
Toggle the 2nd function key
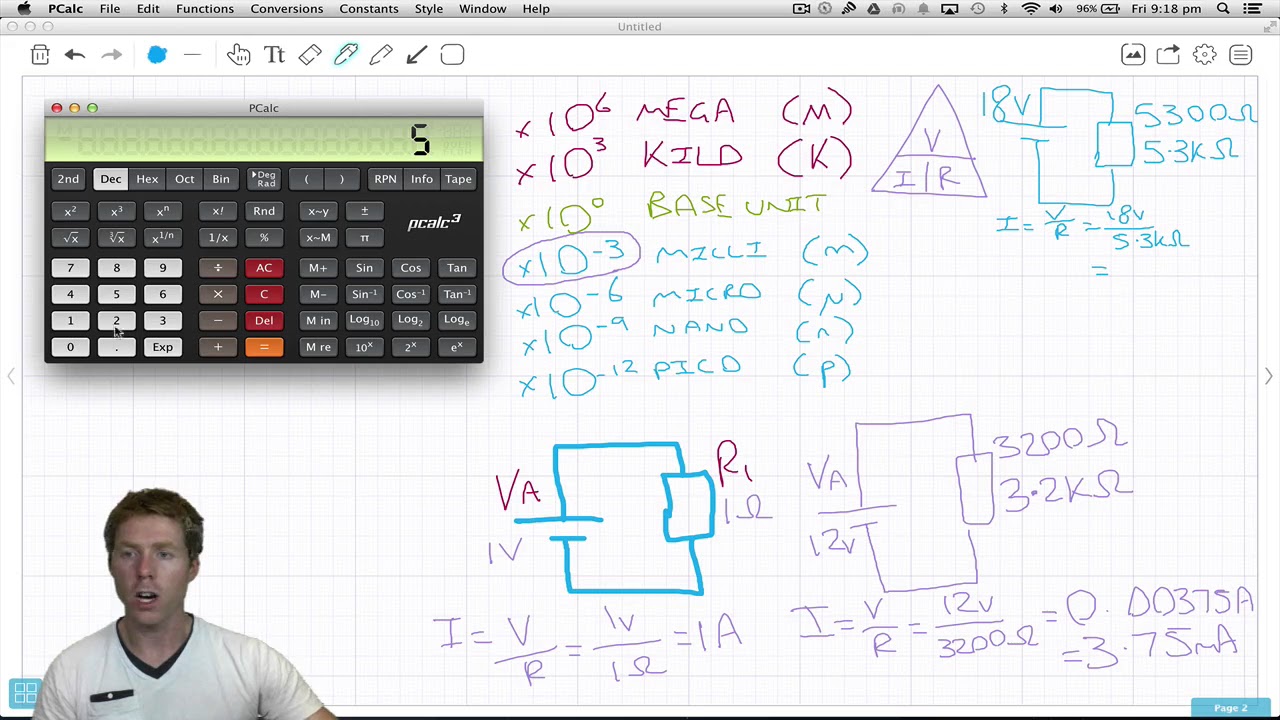(68, 179)
